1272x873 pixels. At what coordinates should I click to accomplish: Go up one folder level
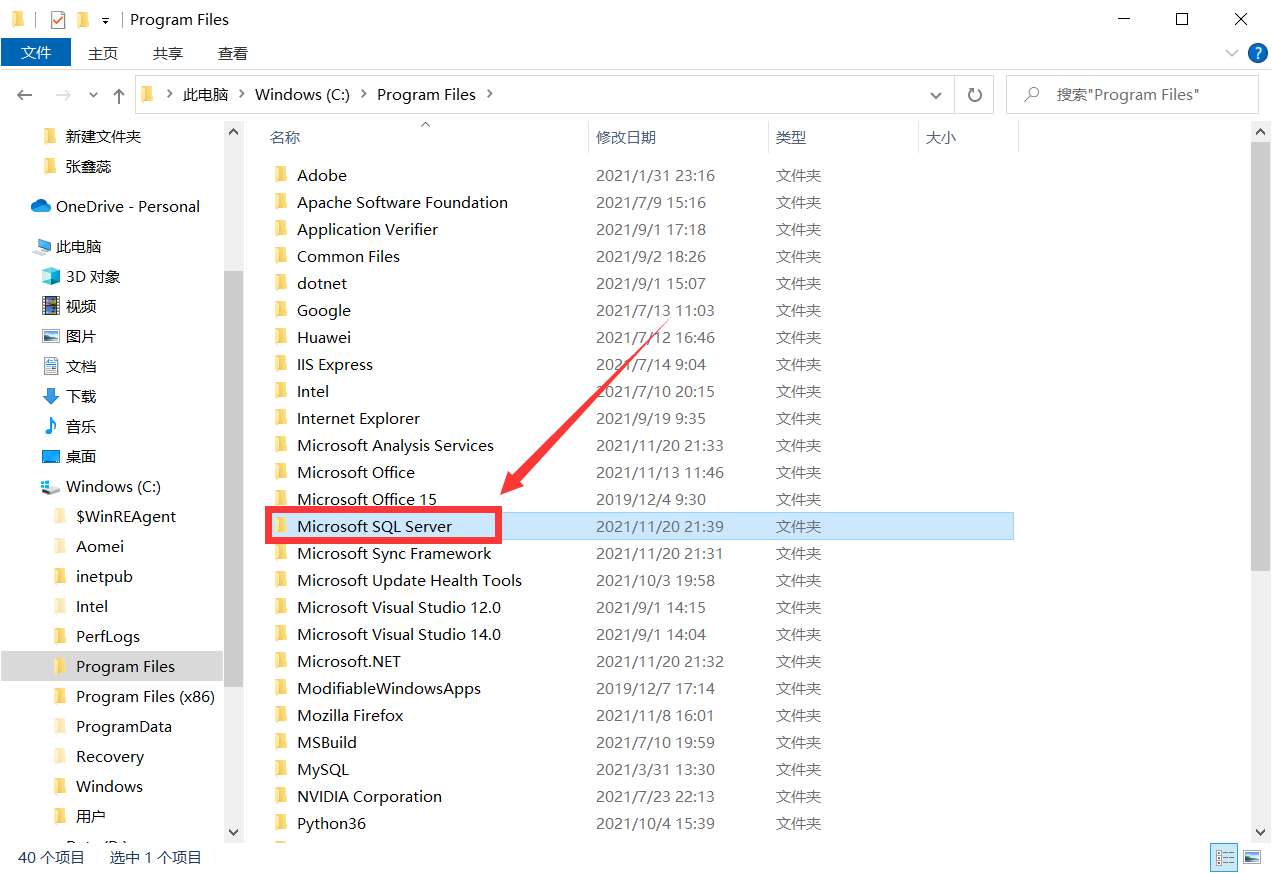(x=119, y=95)
